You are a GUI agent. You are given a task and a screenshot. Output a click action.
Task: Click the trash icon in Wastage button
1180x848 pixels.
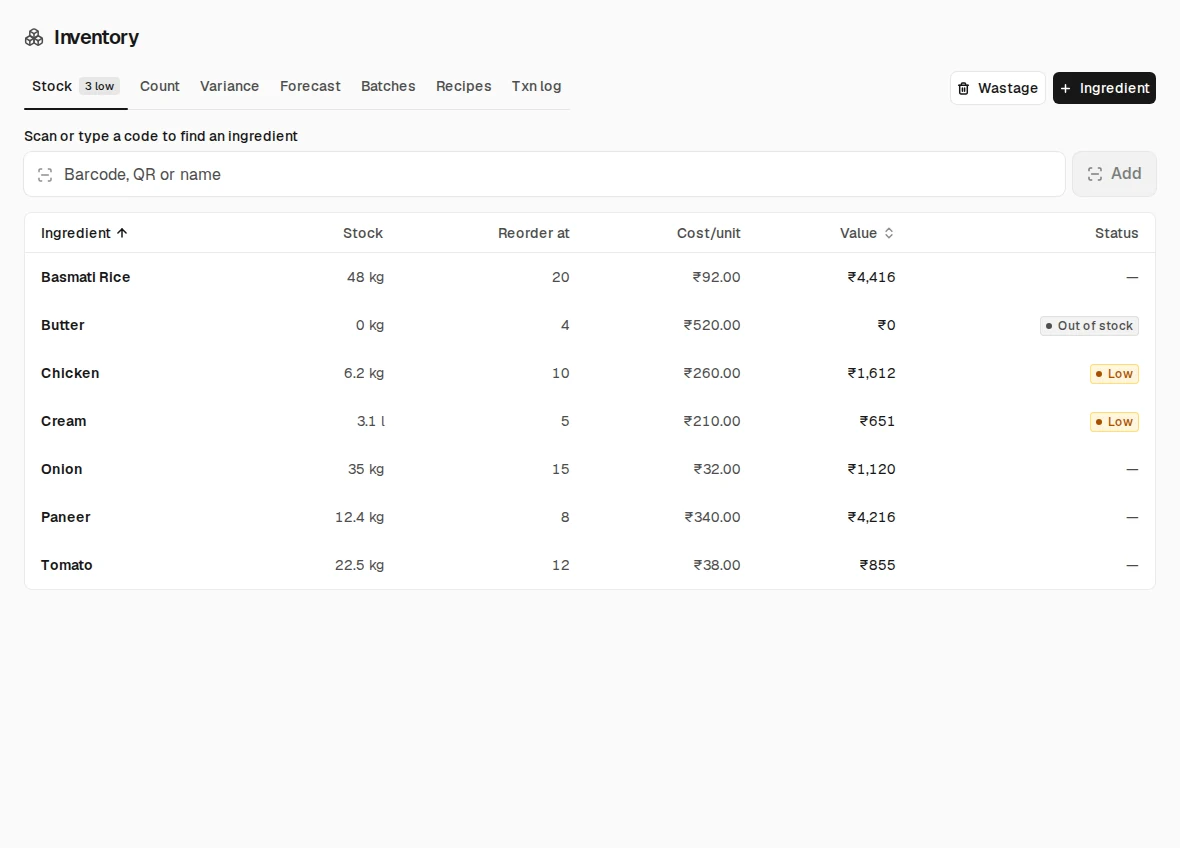click(x=963, y=89)
